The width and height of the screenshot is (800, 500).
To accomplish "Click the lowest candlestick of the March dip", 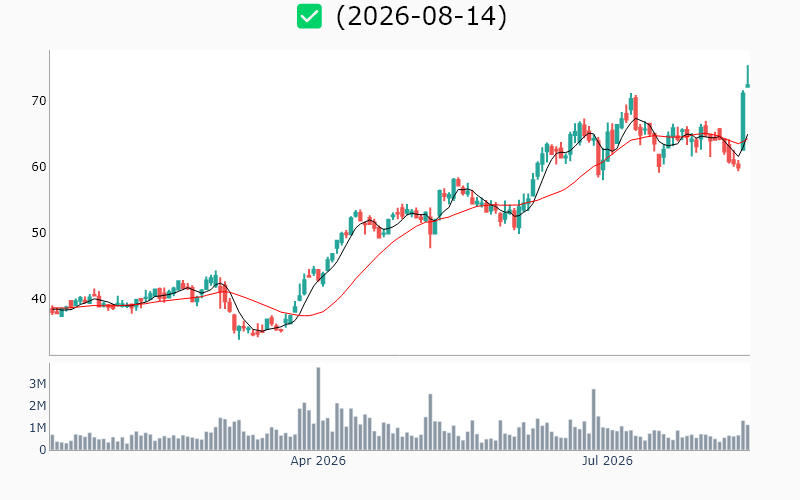I will 239,331.
